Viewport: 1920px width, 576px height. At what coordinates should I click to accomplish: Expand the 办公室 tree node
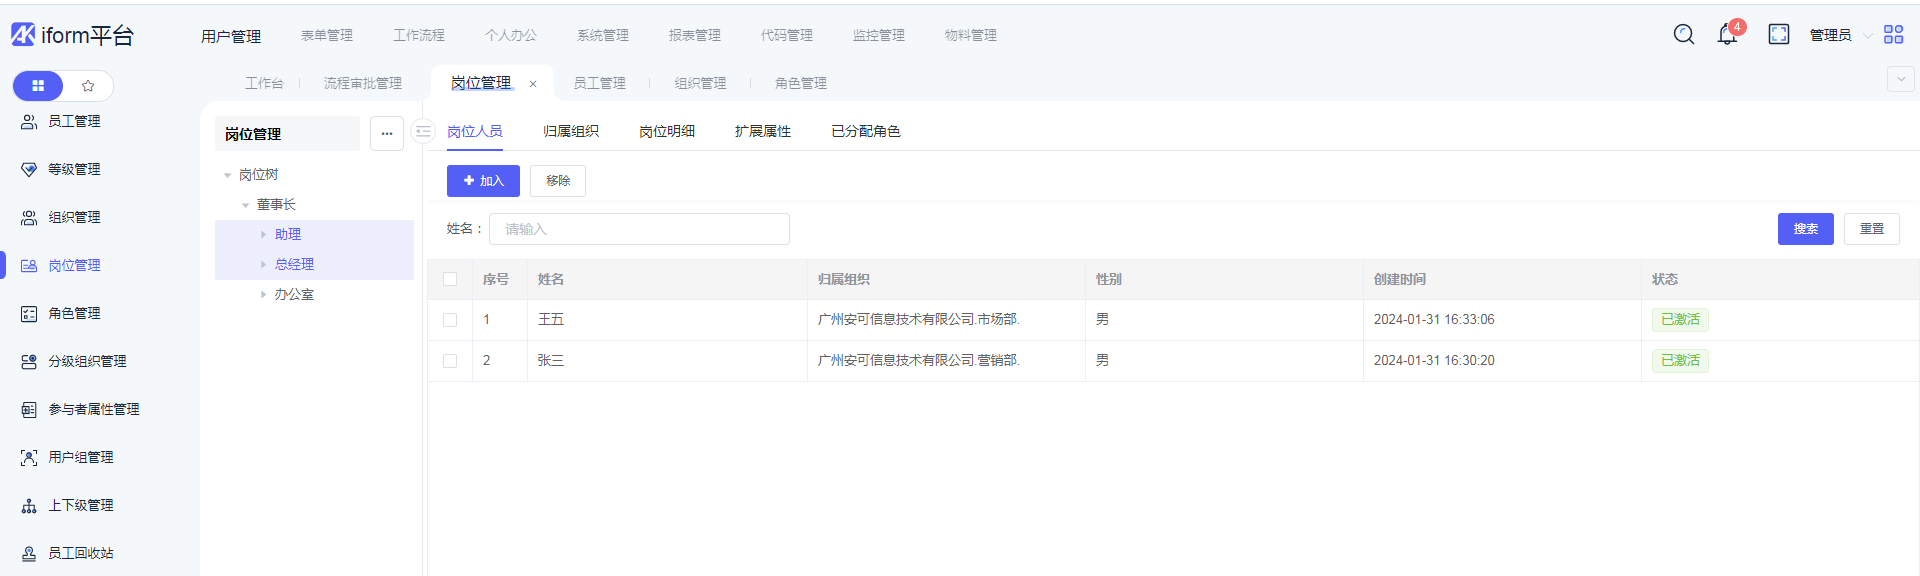pos(263,295)
